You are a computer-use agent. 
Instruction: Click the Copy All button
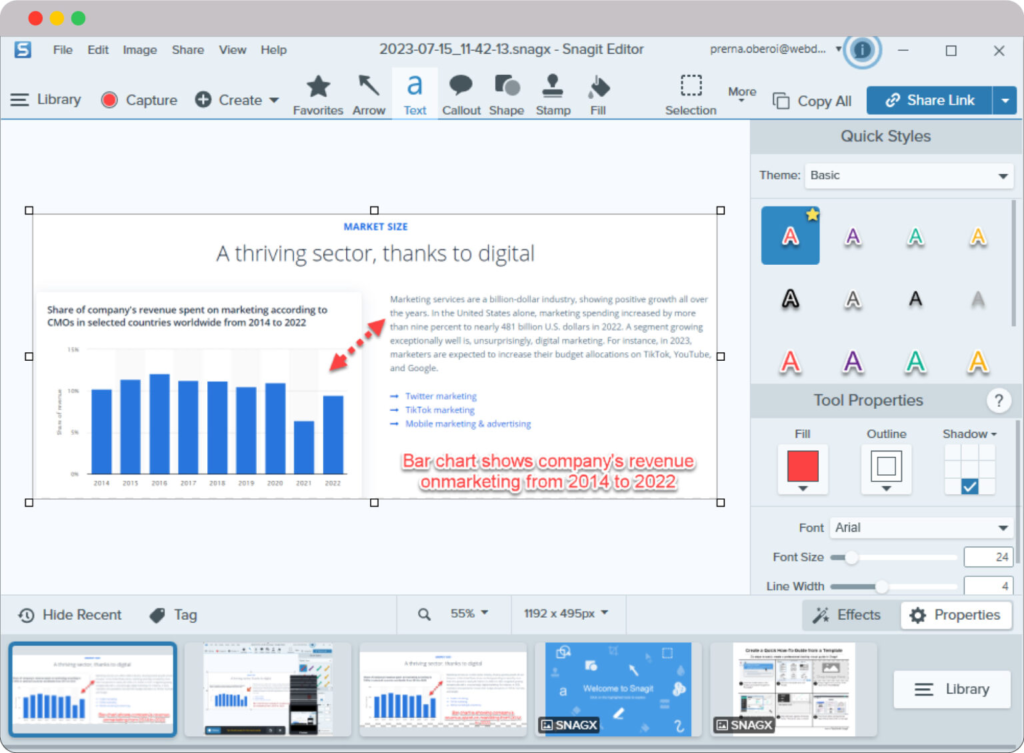812,101
